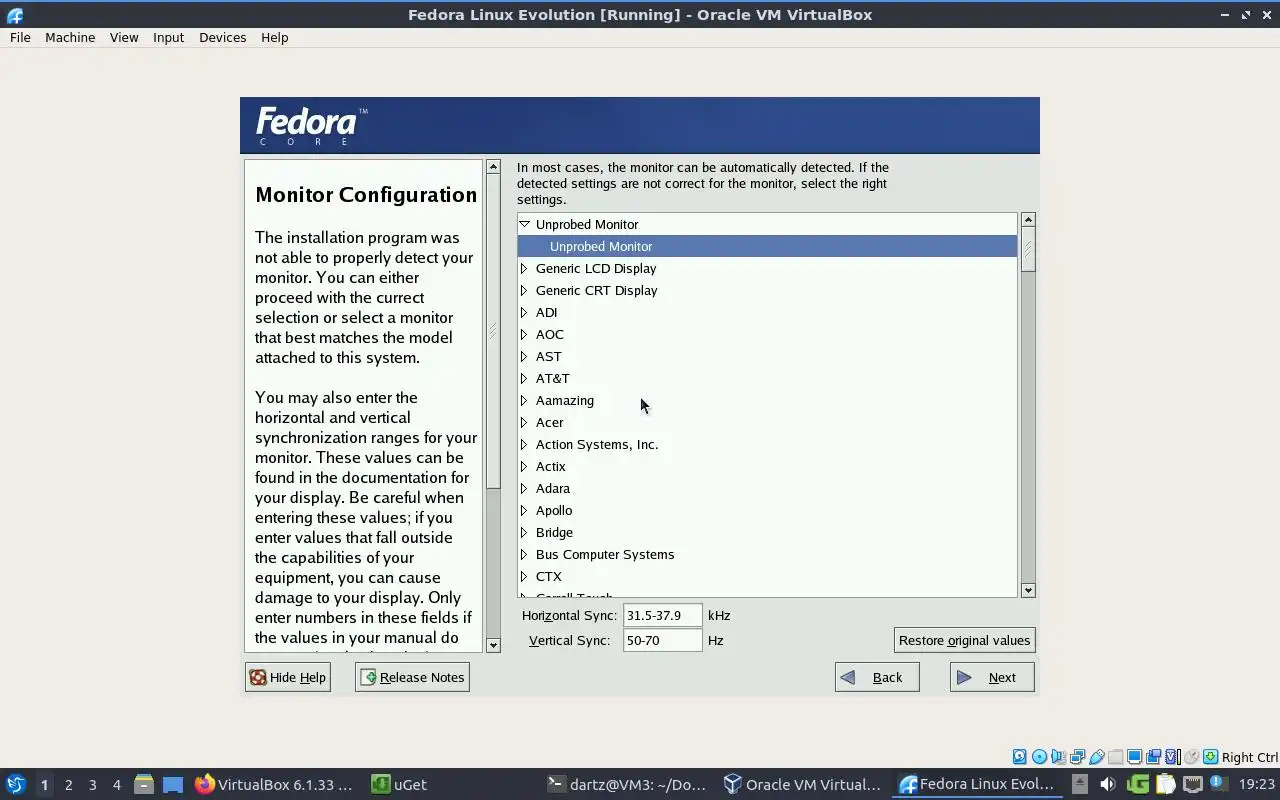This screenshot has height=800, width=1280.
Task: Click the Hide Help button
Action: coord(288,677)
